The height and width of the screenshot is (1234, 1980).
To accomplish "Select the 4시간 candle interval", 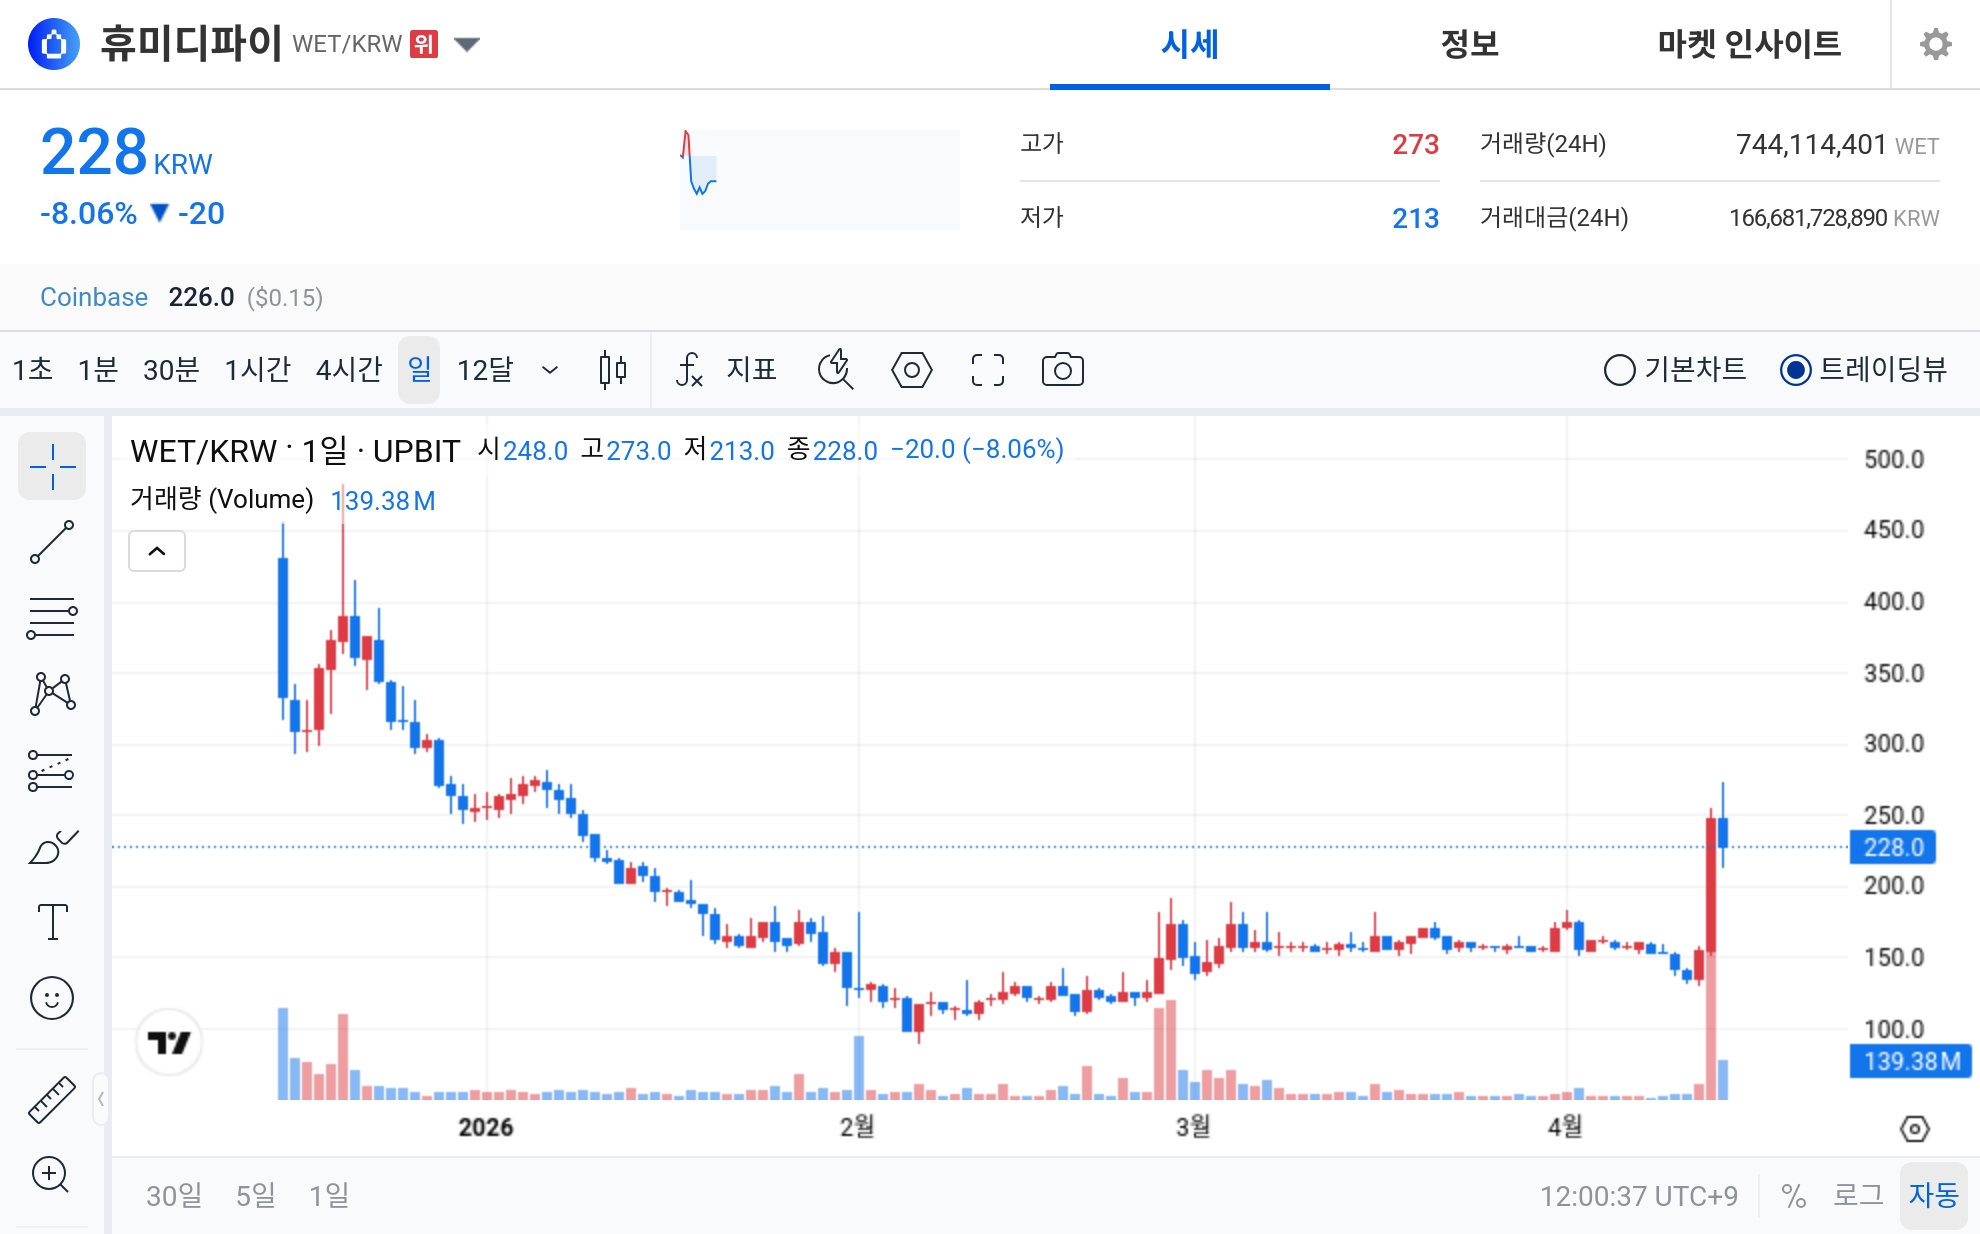I will coord(348,369).
